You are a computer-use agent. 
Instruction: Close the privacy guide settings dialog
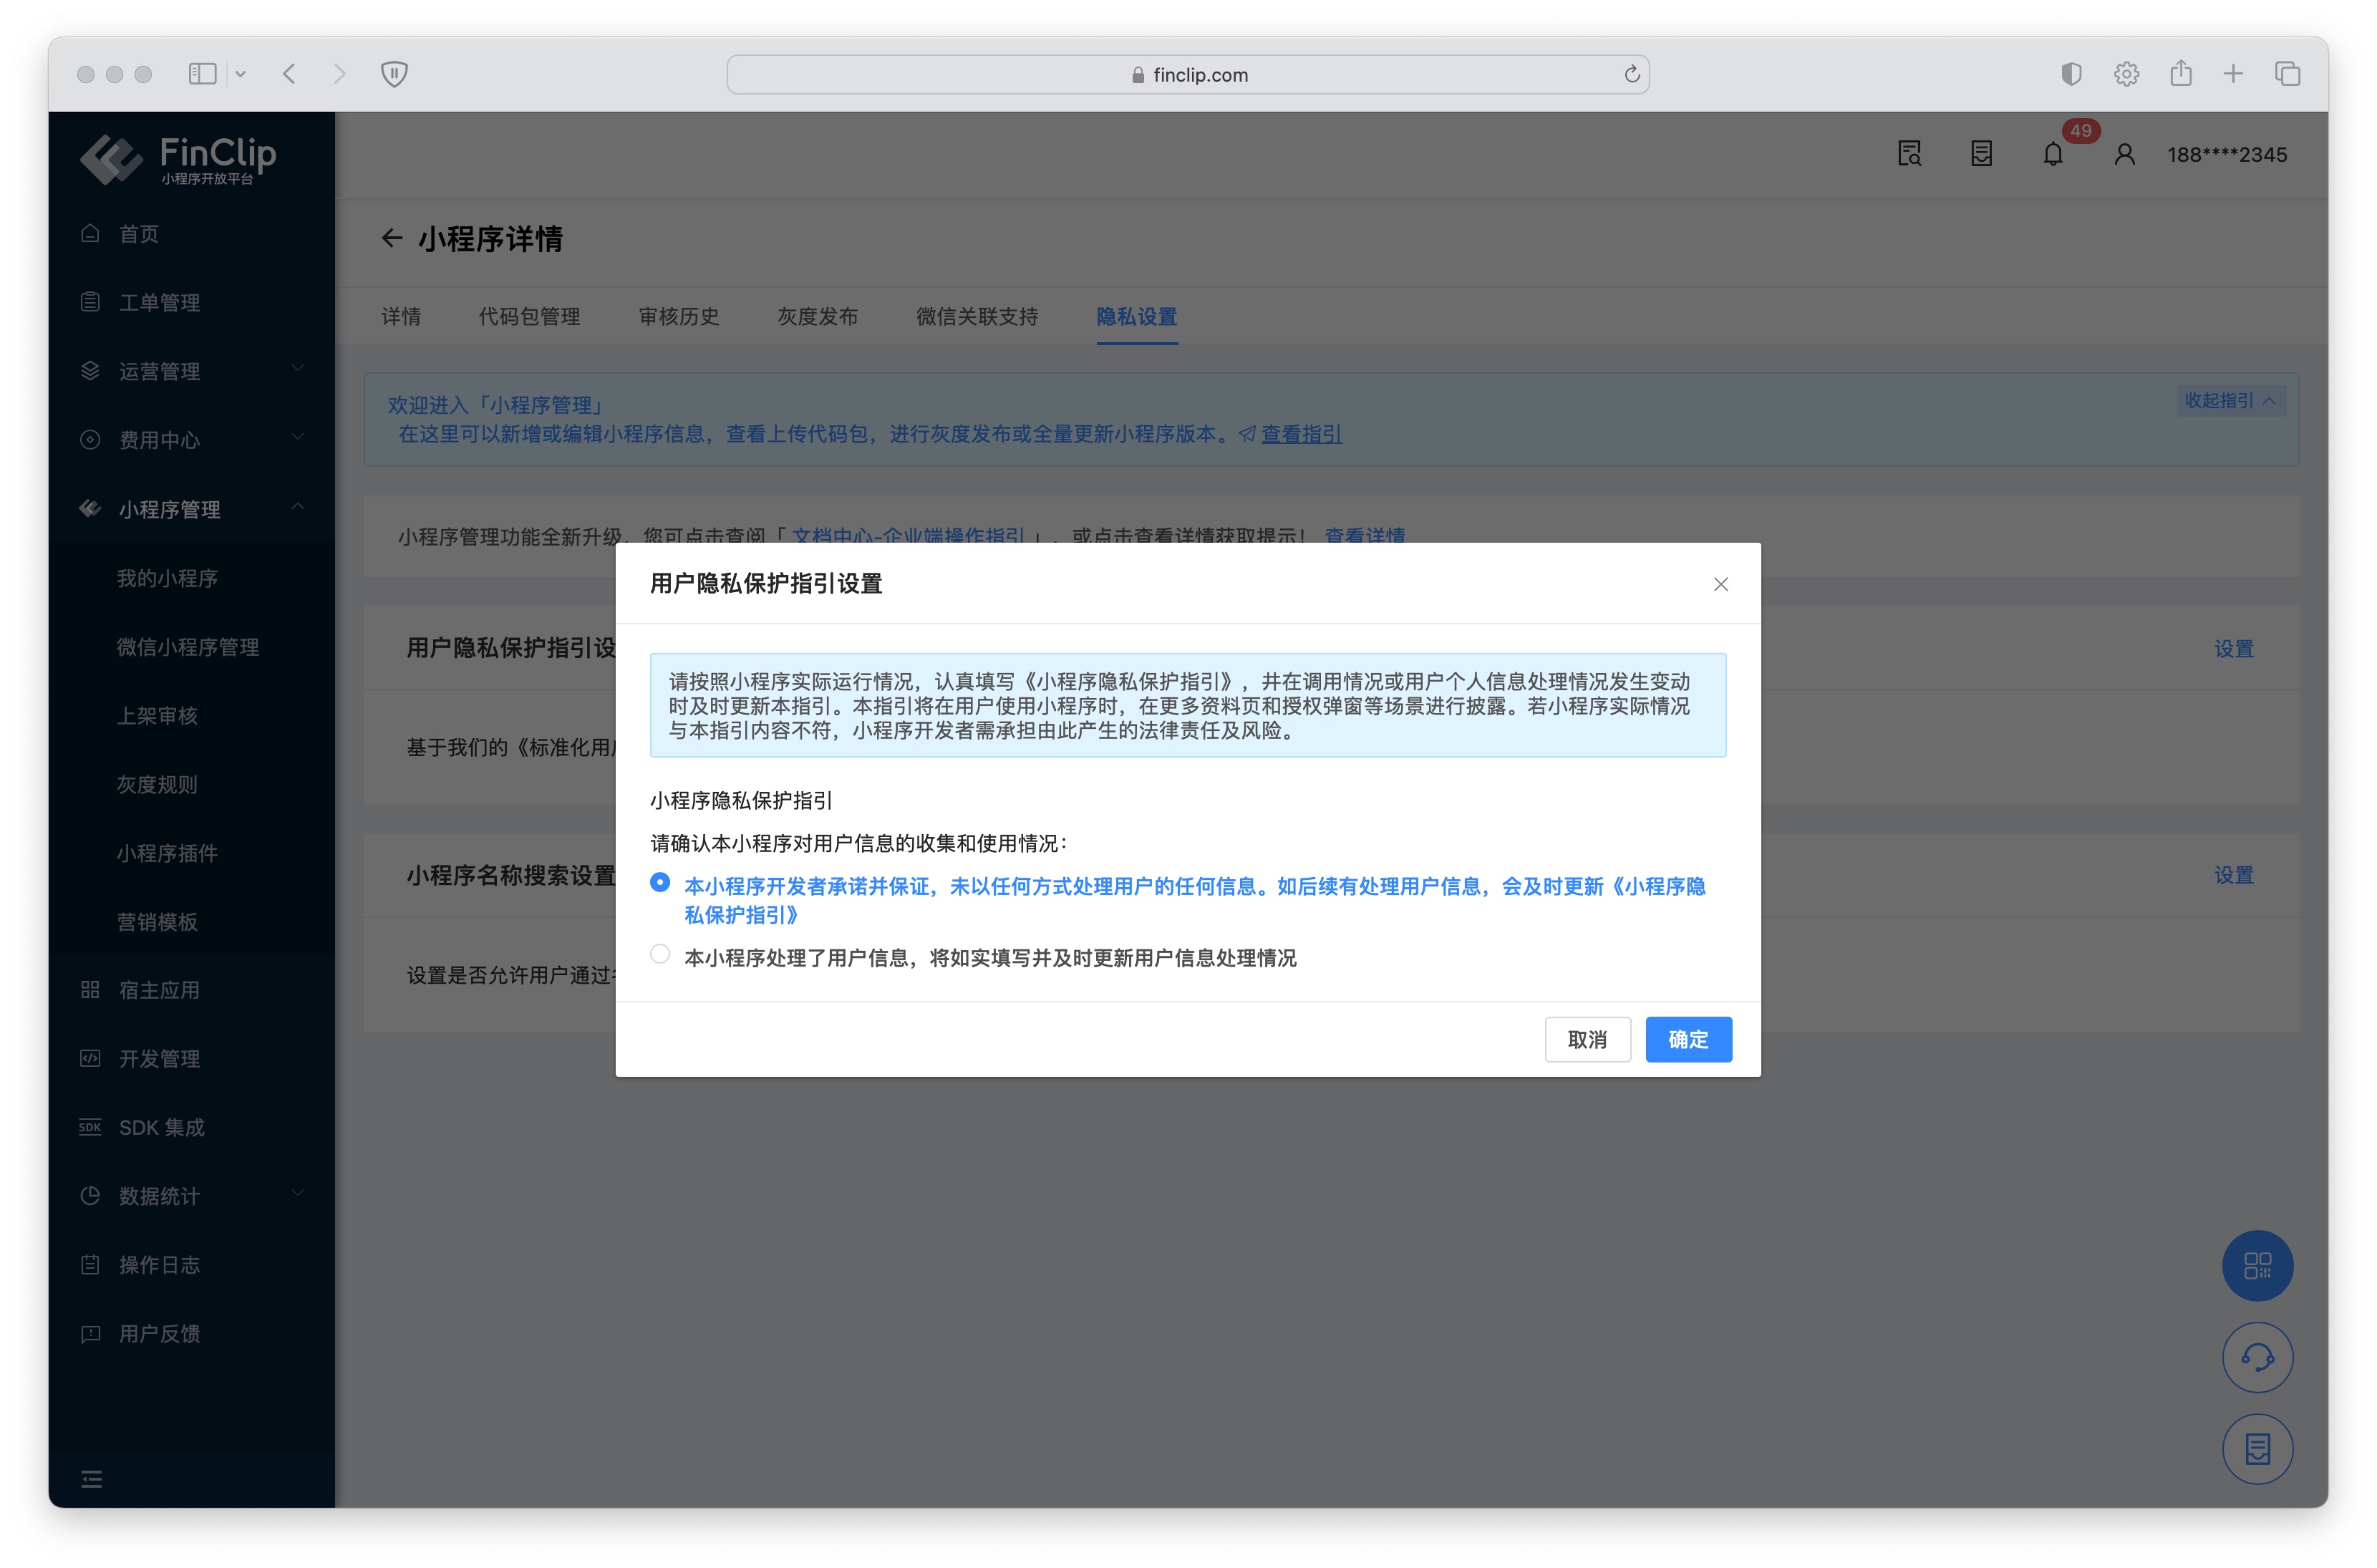pyautogui.click(x=1720, y=584)
